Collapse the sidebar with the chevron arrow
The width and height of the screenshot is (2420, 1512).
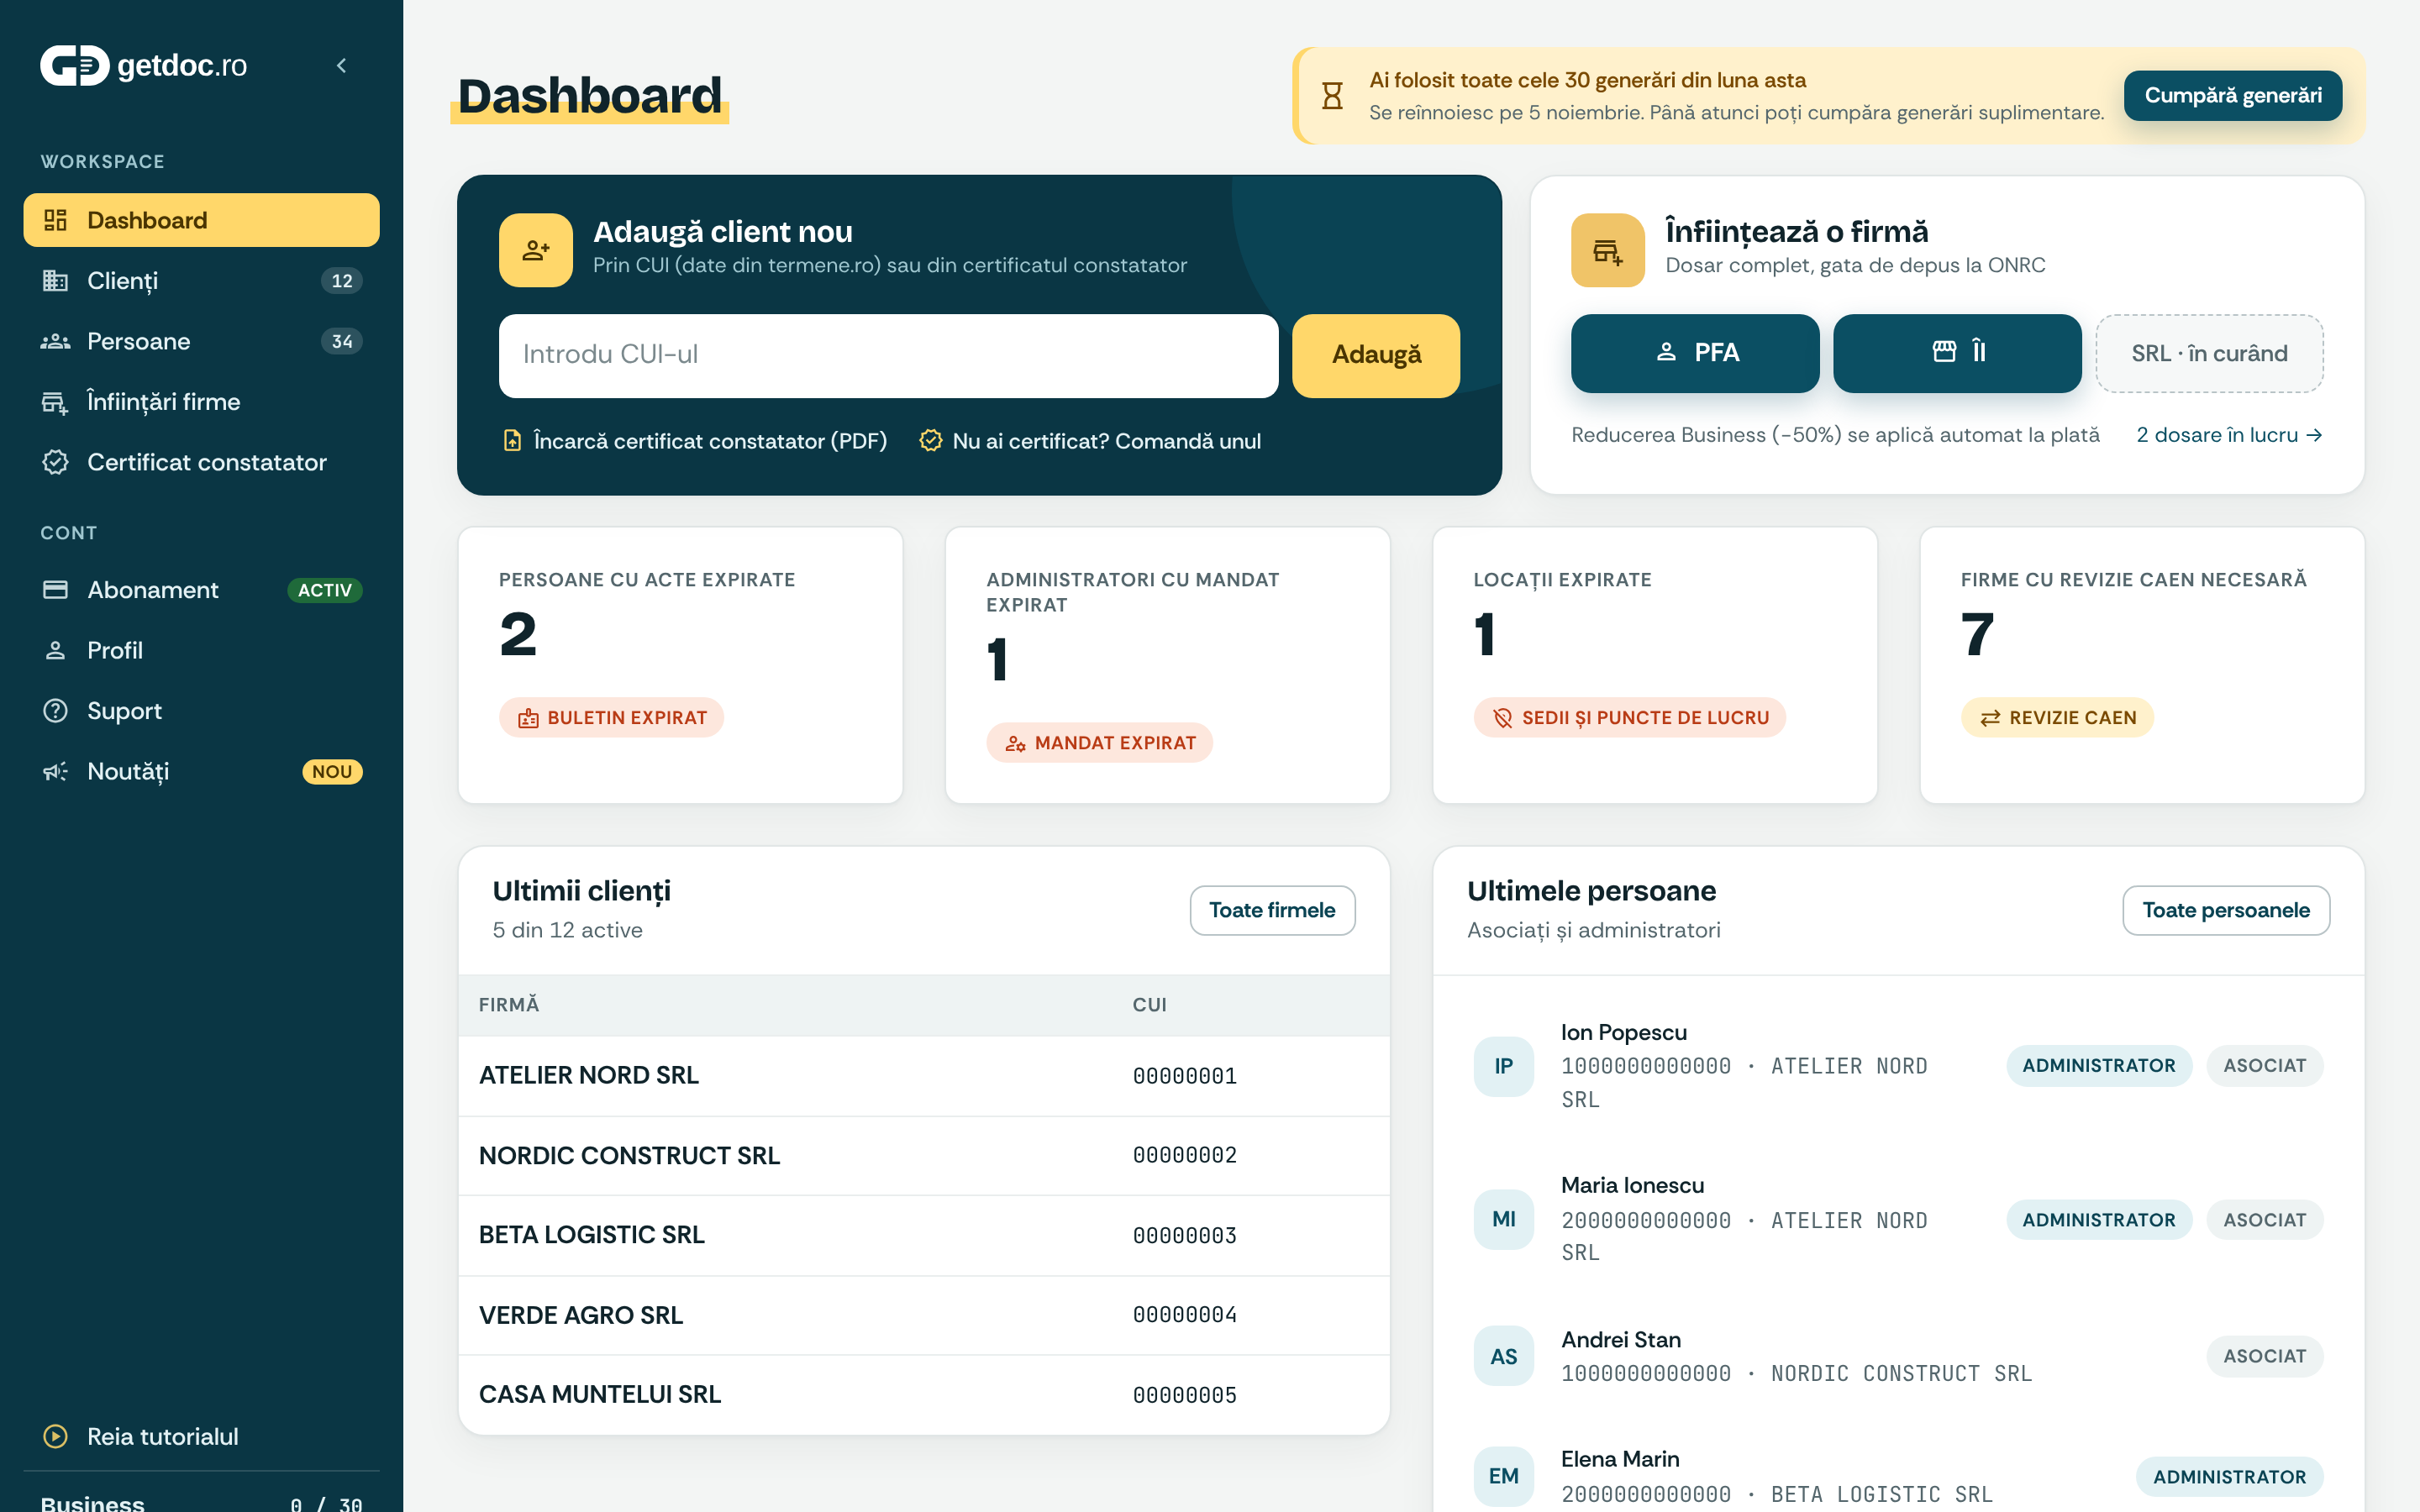(342, 66)
